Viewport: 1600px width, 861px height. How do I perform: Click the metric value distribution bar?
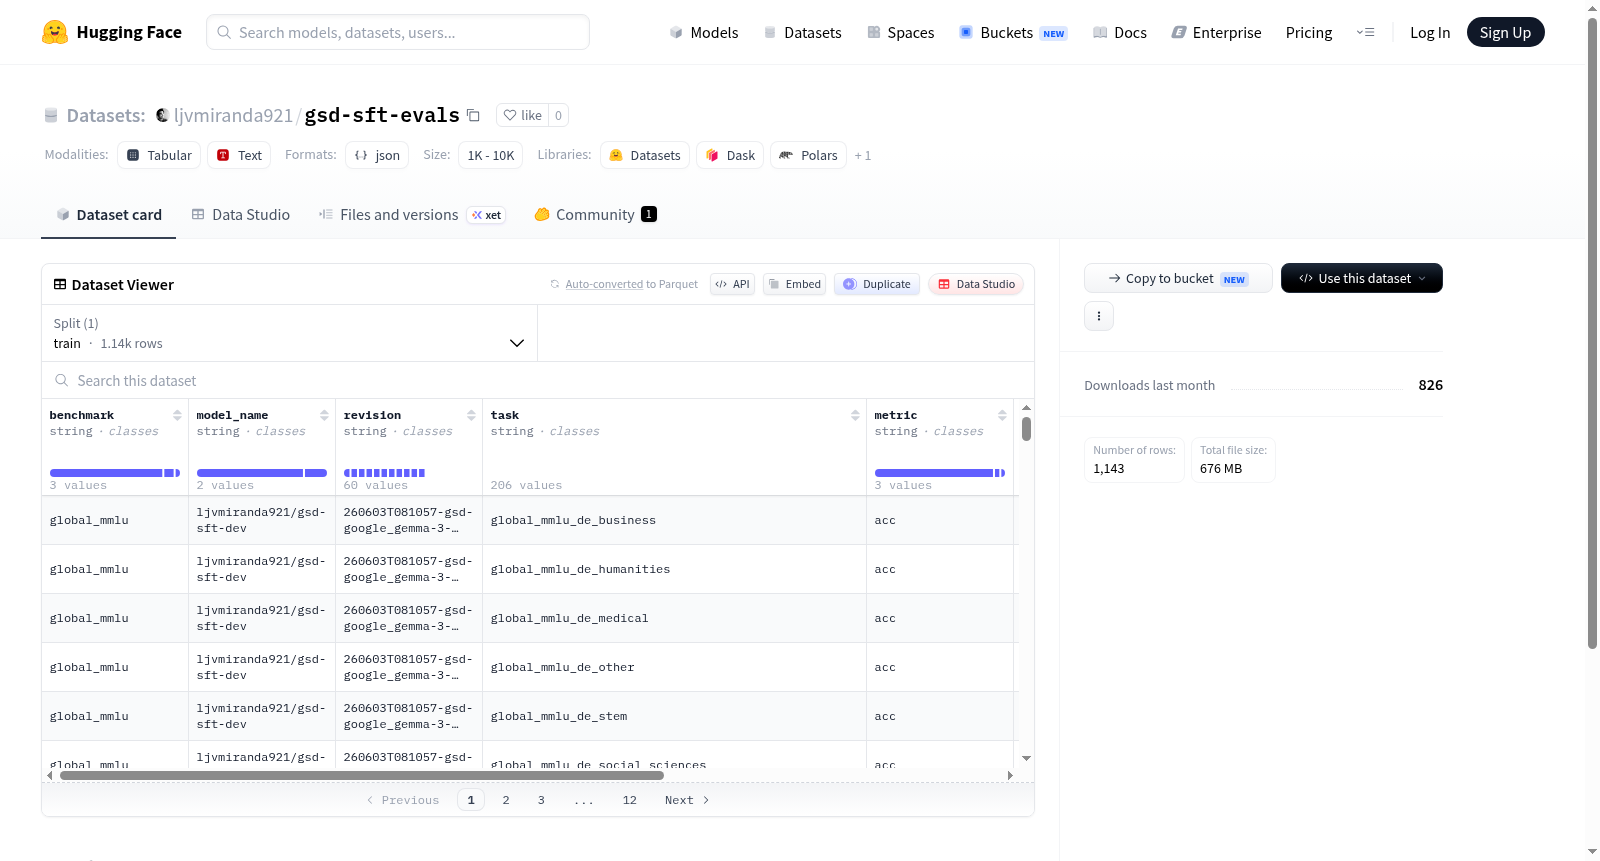coord(940,473)
